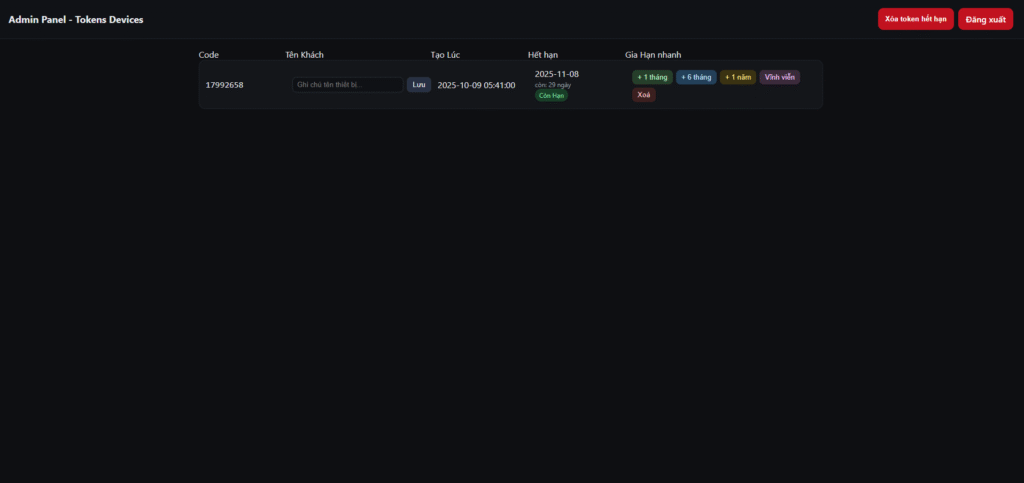
Task: Delete token using the 'Xoá' button
Action: pos(644,95)
